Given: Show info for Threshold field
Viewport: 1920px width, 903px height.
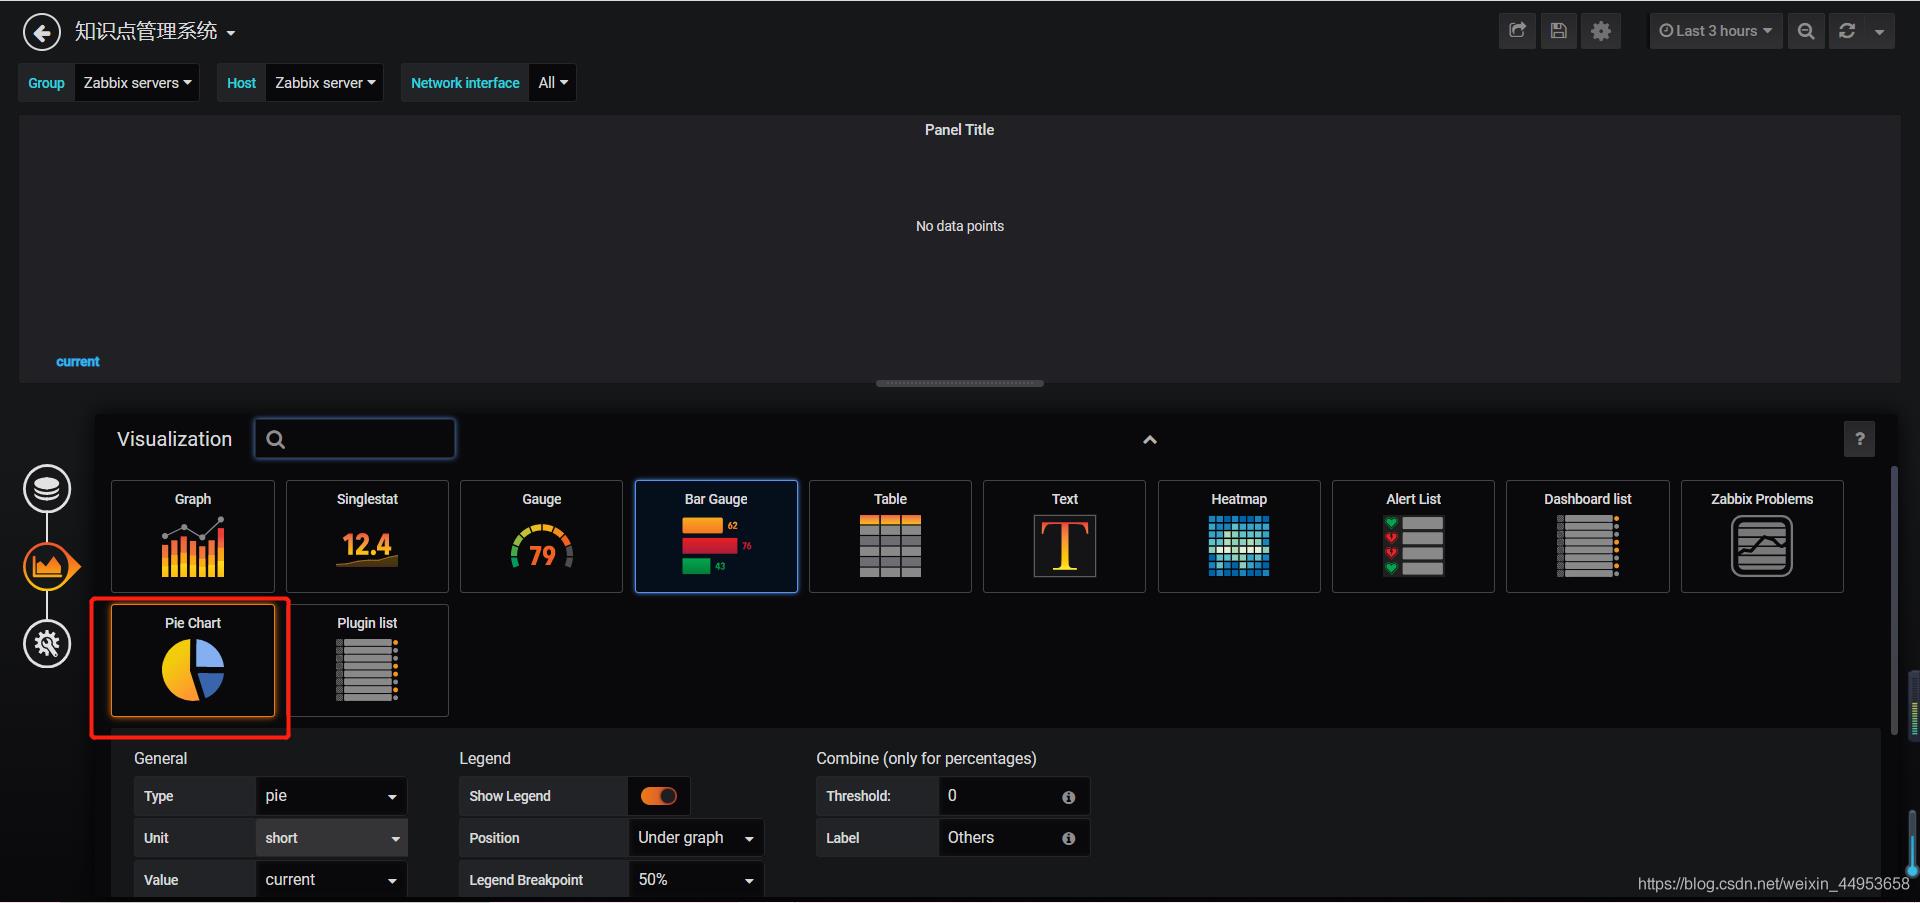Looking at the screenshot, I should coord(1068,797).
